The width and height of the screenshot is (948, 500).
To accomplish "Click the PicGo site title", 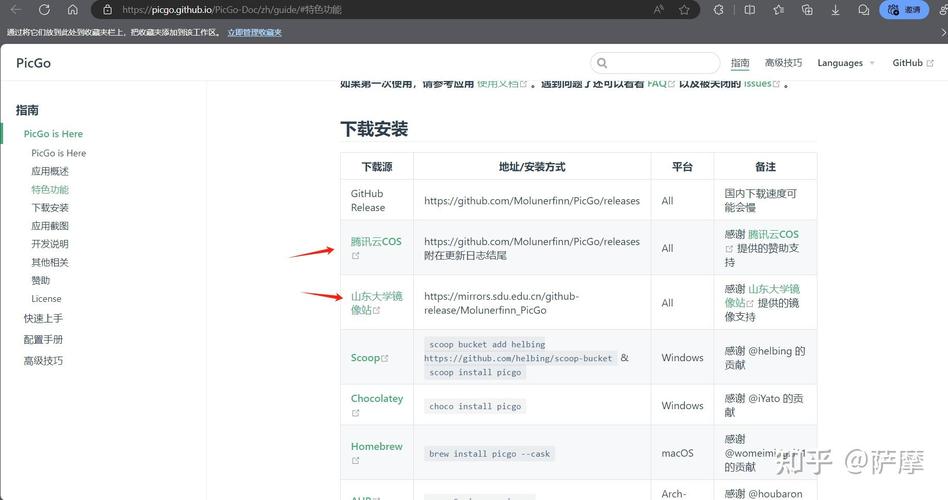I will point(33,63).
